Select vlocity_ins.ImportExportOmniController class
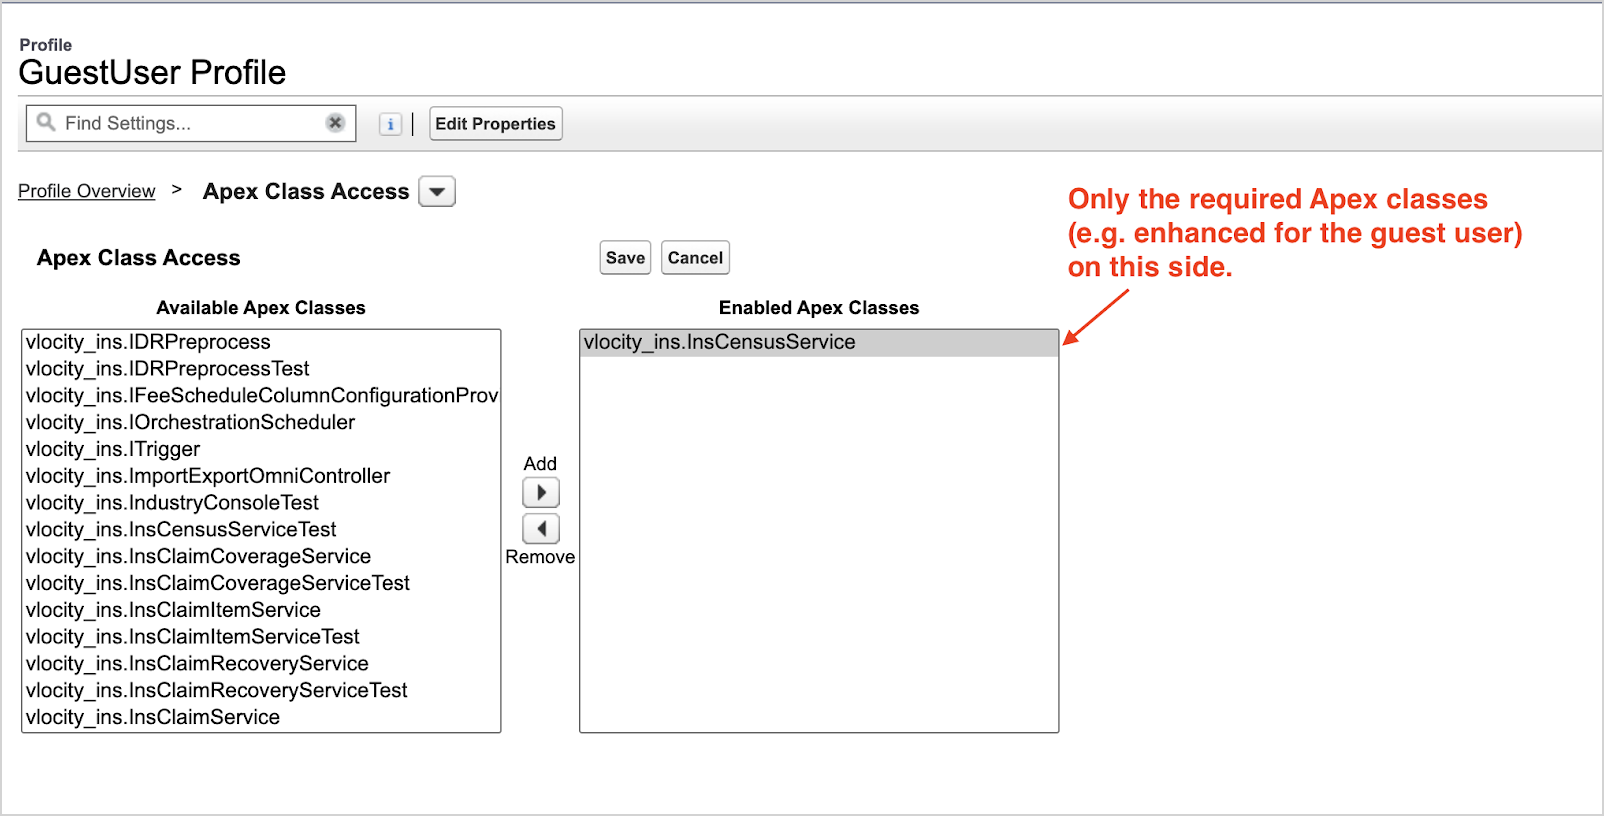The image size is (1604, 816). [x=261, y=476]
